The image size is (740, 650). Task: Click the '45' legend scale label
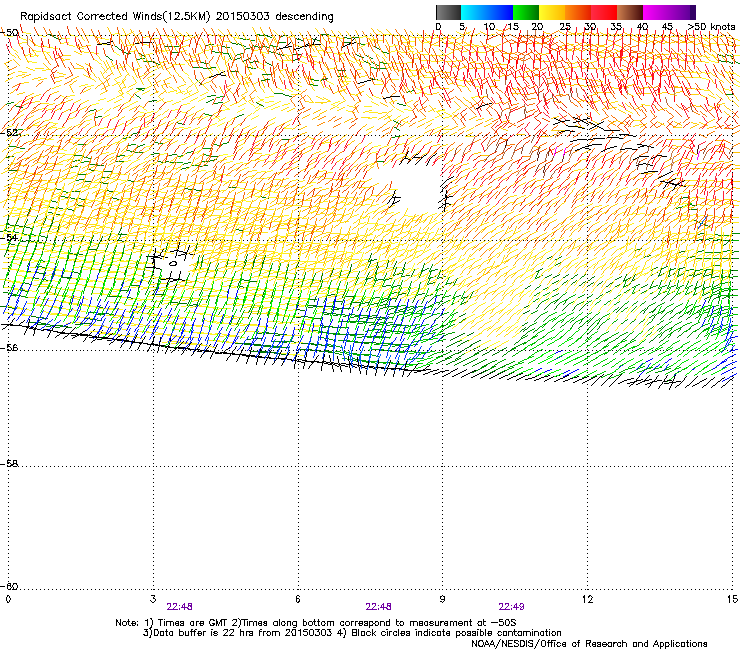click(667, 27)
